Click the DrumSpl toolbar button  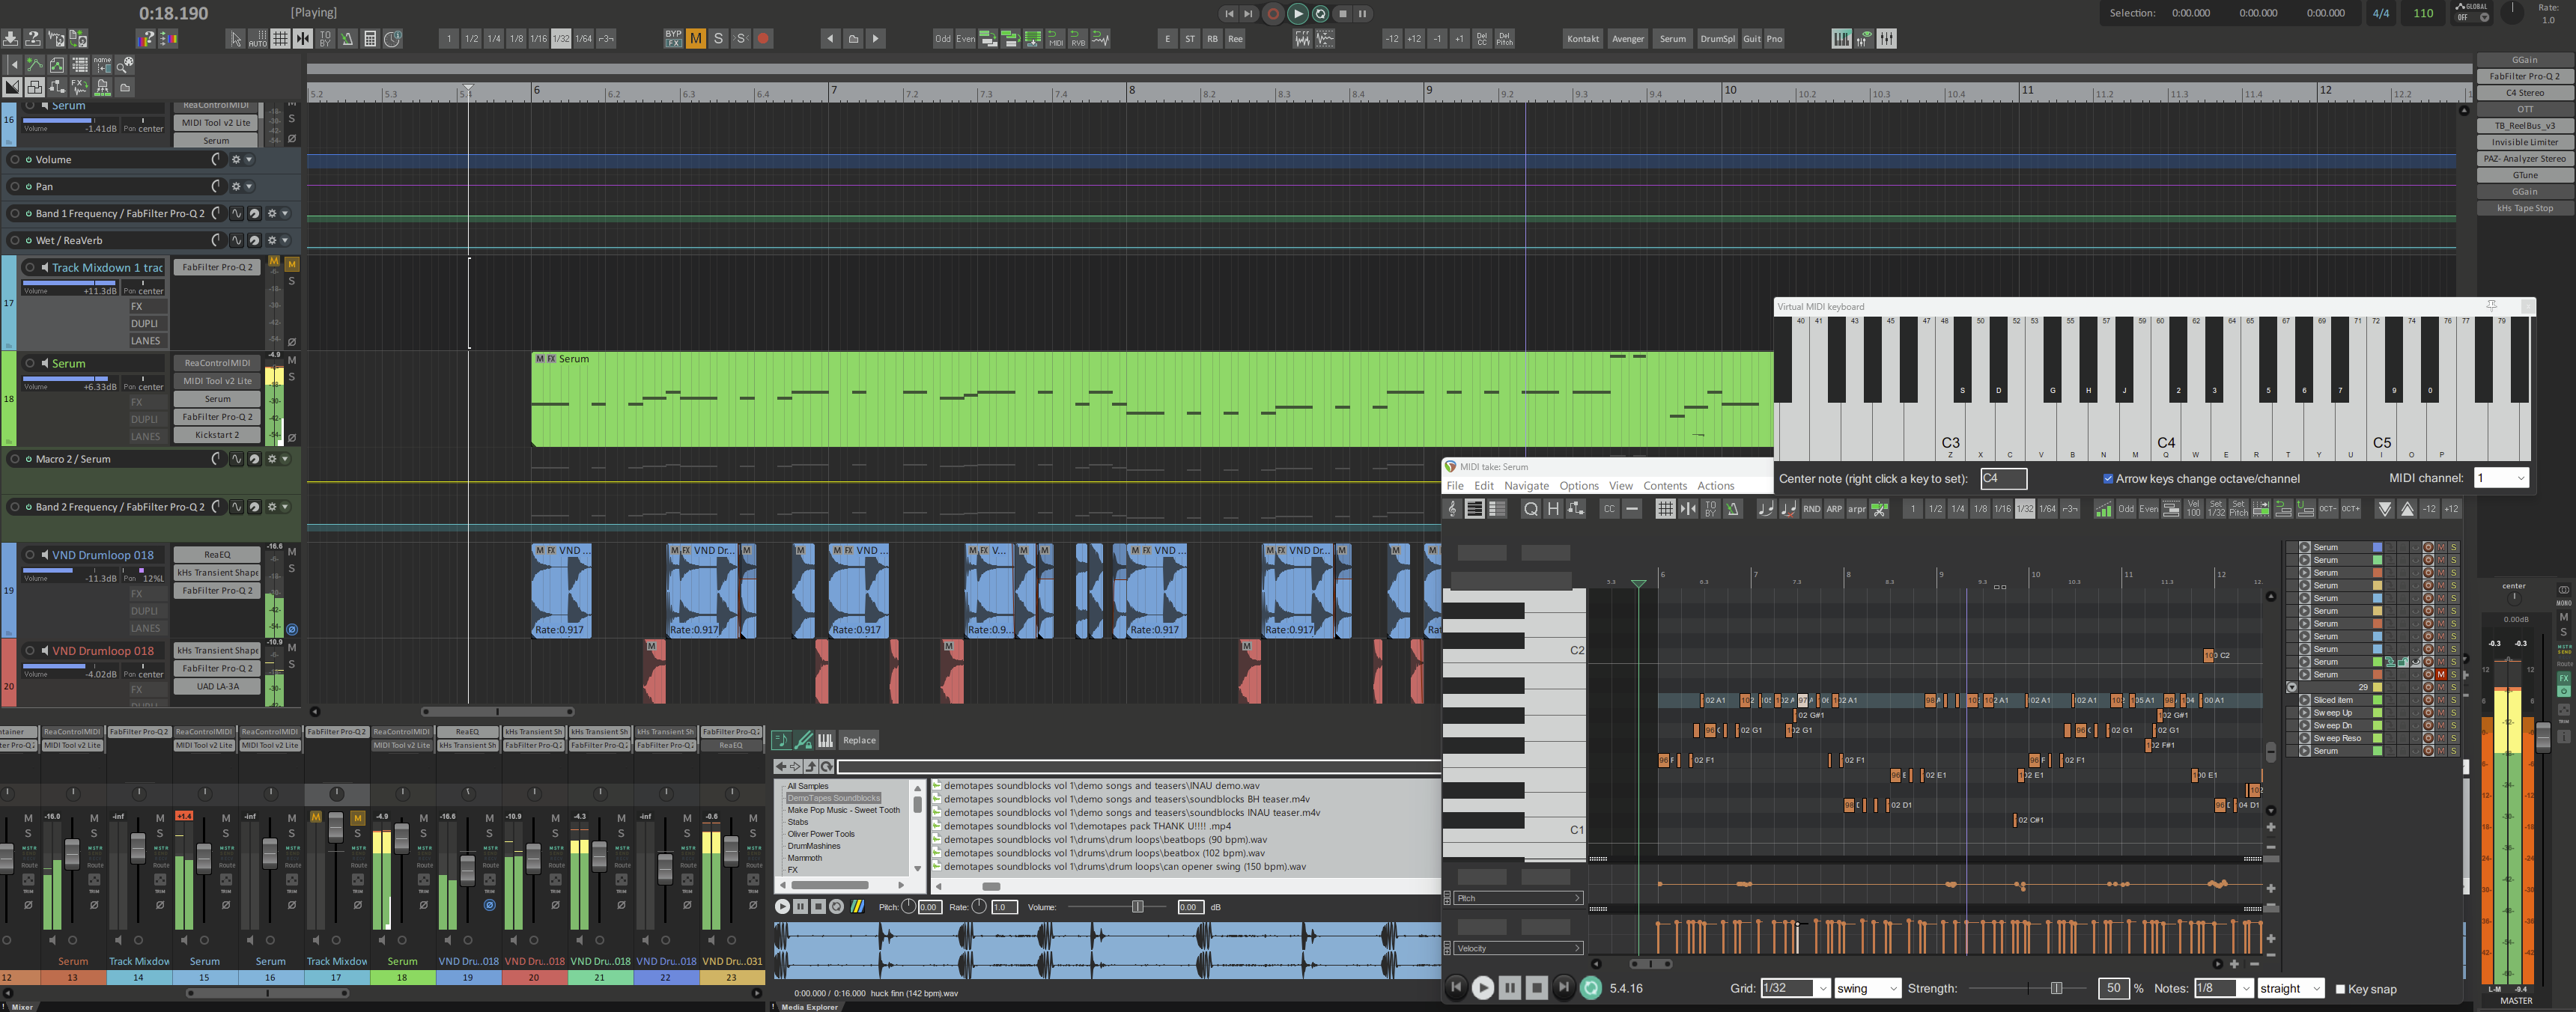pyautogui.click(x=1717, y=39)
